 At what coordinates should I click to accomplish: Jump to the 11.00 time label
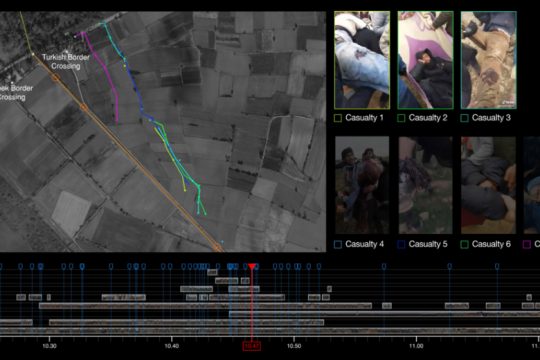pos(416,346)
